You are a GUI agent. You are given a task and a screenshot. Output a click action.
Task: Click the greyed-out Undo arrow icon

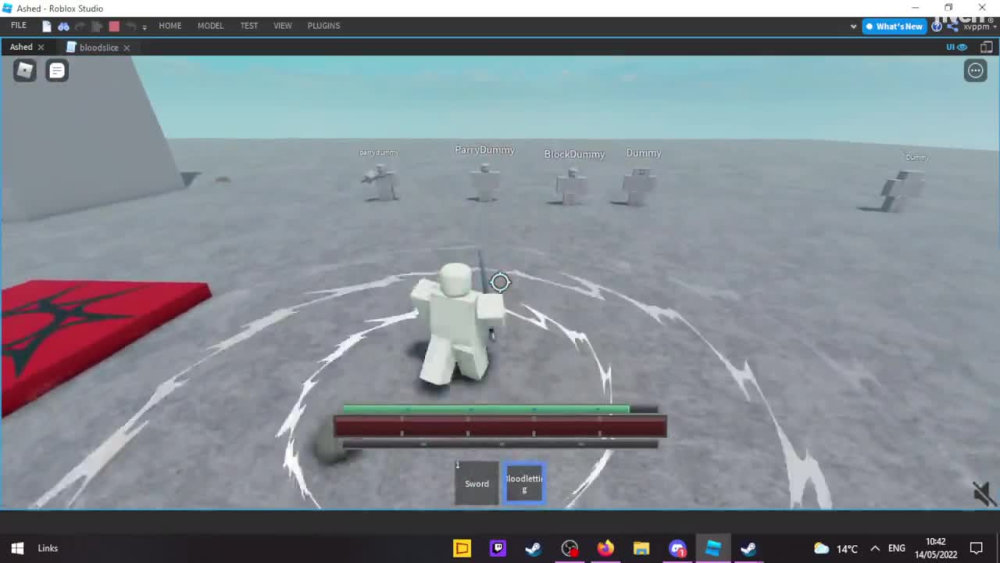[x=131, y=26]
